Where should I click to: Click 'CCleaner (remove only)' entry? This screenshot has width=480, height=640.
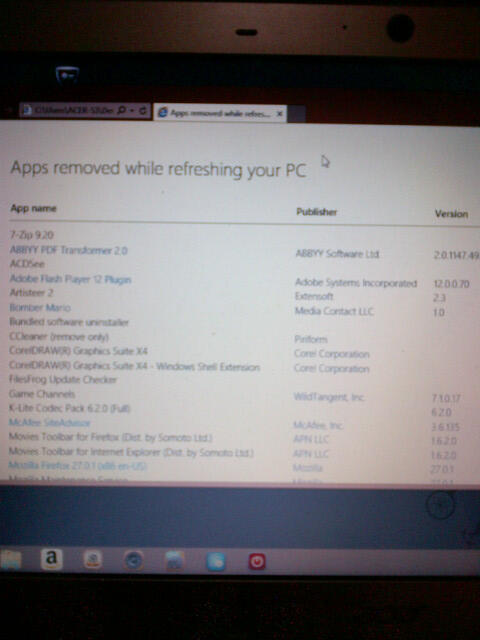coord(59,337)
